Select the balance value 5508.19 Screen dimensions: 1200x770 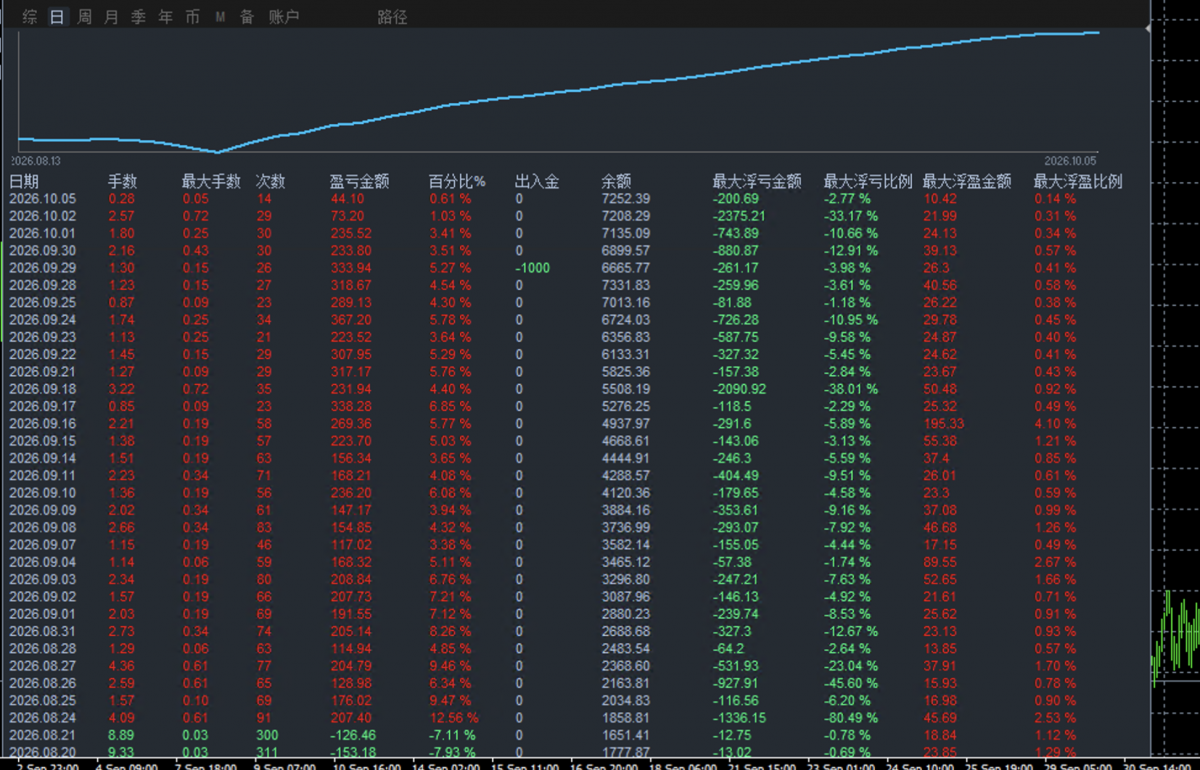pyautogui.click(x=625, y=389)
